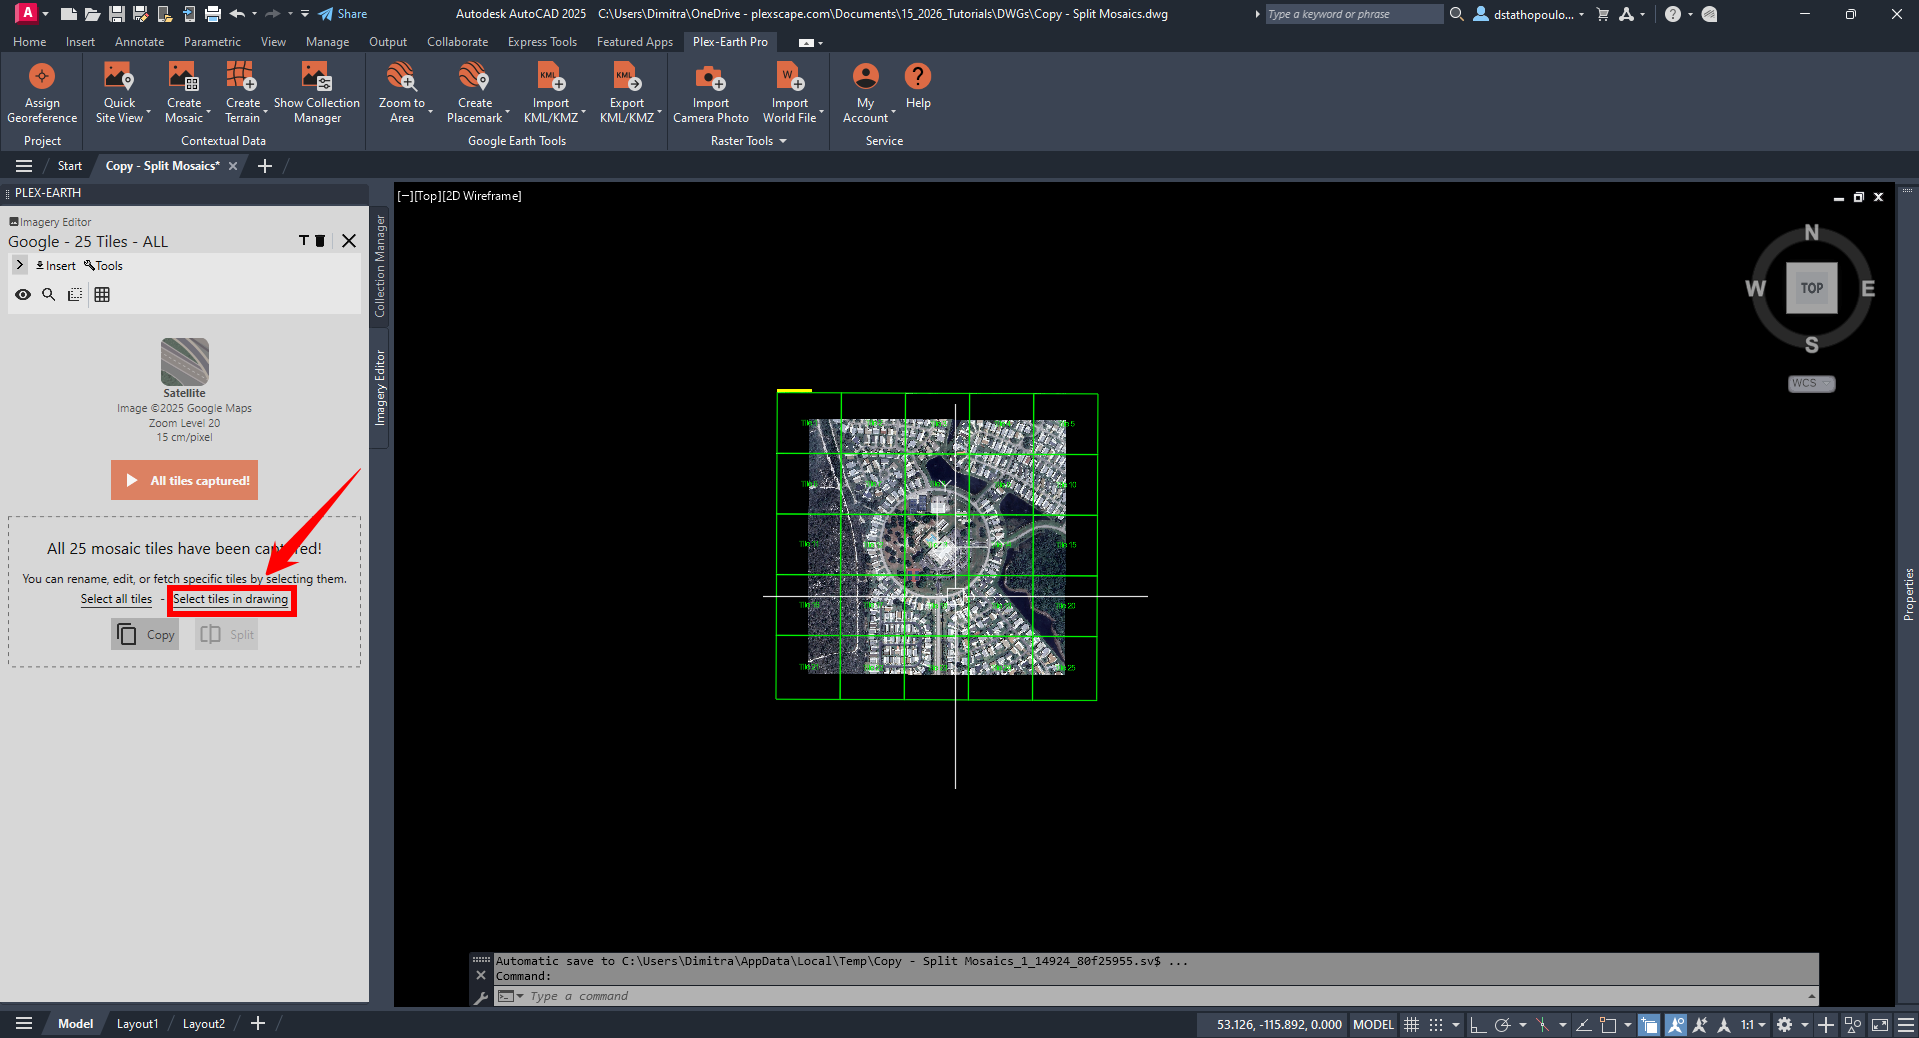This screenshot has height=1038, width=1919.
Task: Click Isolate Objects icon in status bar
Action: (x=1853, y=1024)
